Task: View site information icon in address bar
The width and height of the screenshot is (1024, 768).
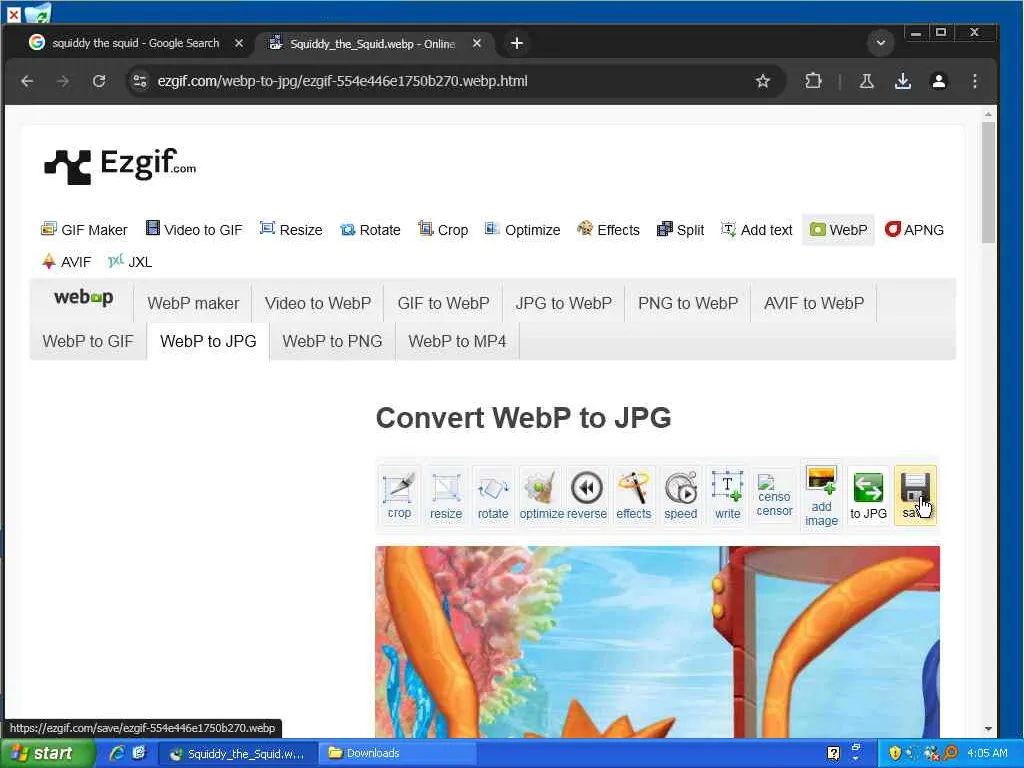Action: pos(140,81)
